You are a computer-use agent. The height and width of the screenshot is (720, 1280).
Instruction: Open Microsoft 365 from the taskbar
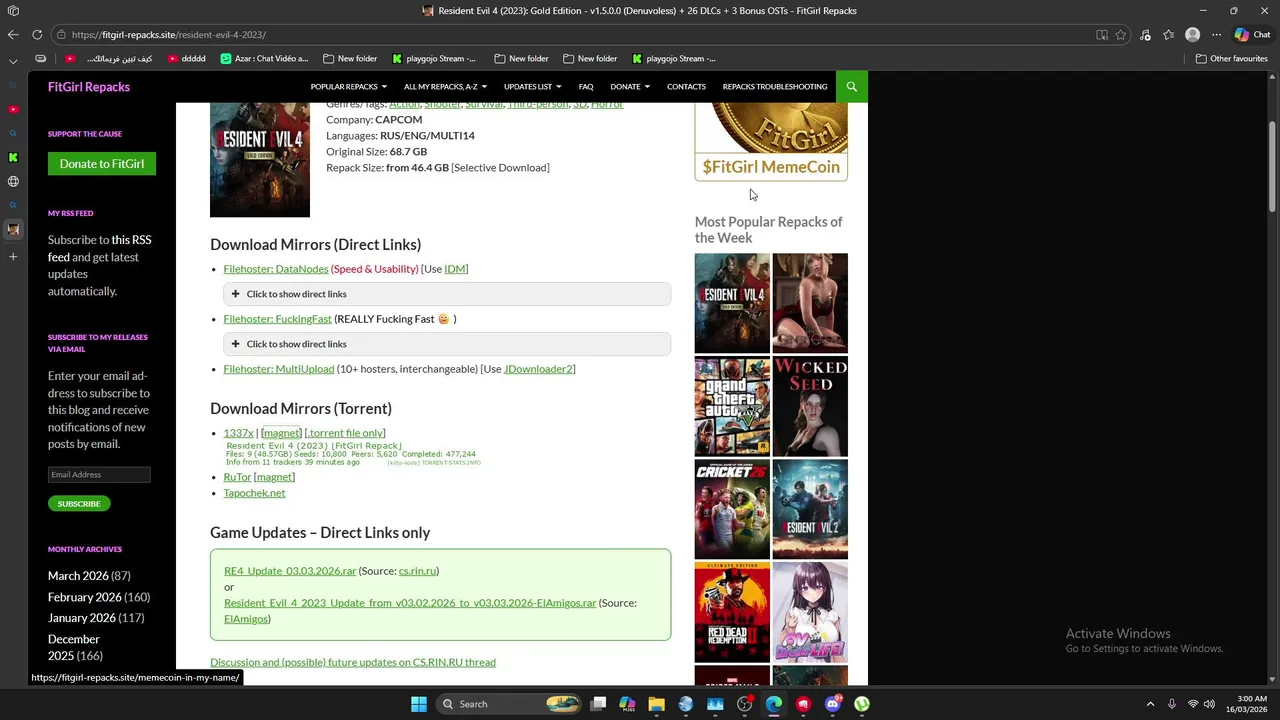click(x=627, y=704)
